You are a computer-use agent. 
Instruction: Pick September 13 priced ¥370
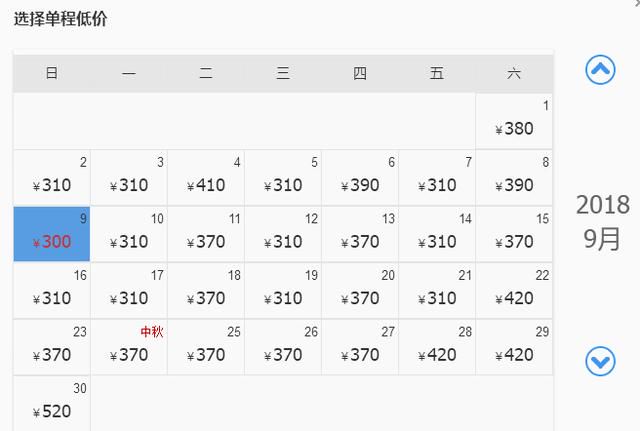(360, 234)
